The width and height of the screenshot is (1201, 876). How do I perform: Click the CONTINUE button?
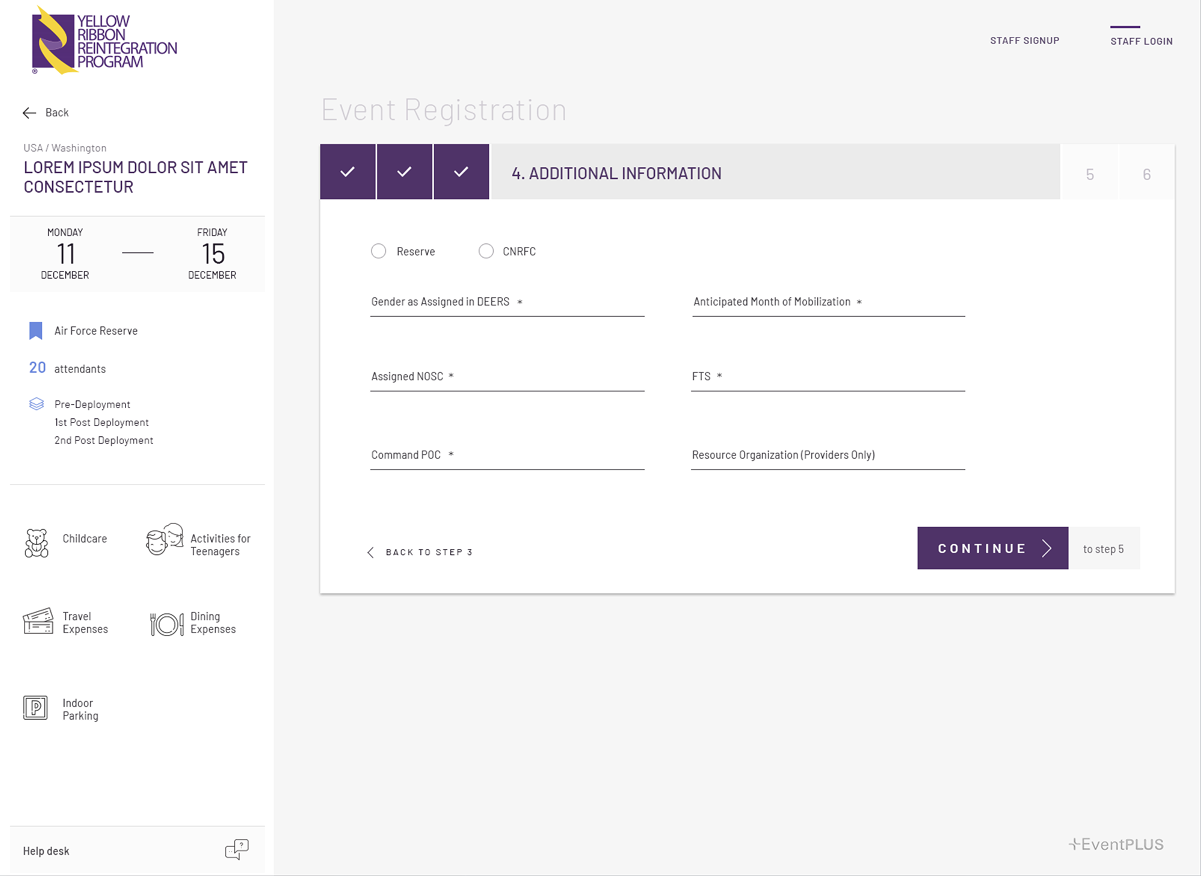point(993,548)
